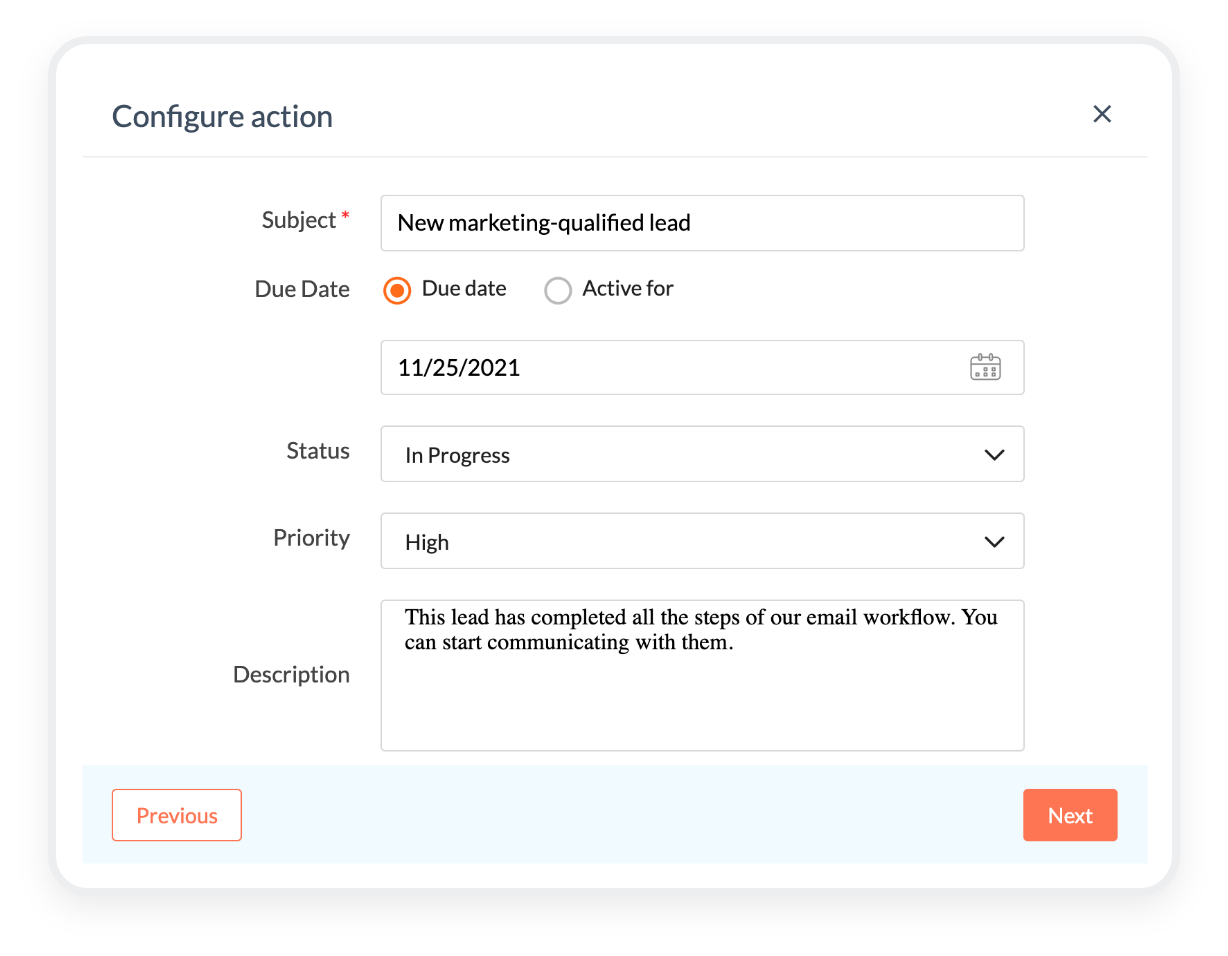This screenshot has width=1228, height=956.
Task: Open the Priority dropdown showing 'High'
Action: (702, 541)
